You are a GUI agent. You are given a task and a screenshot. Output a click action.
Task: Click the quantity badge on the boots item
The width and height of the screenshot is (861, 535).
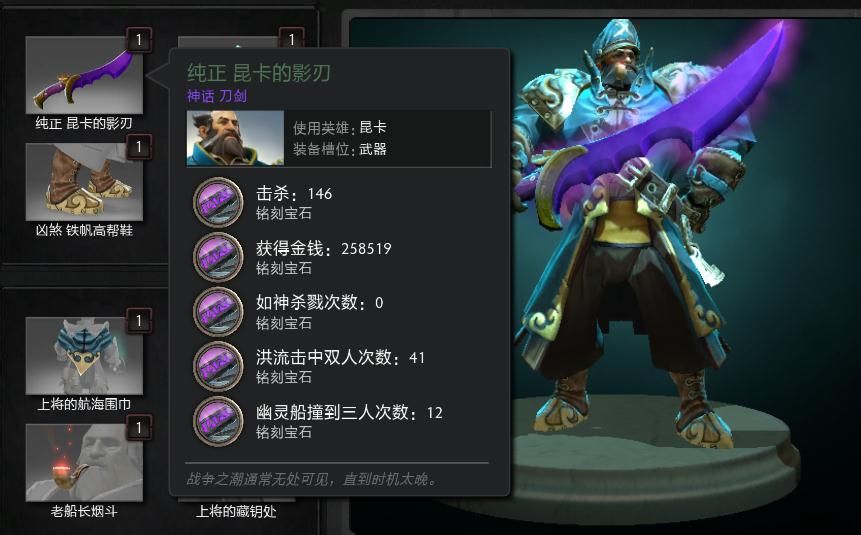pyautogui.click(x=139, y=147)
